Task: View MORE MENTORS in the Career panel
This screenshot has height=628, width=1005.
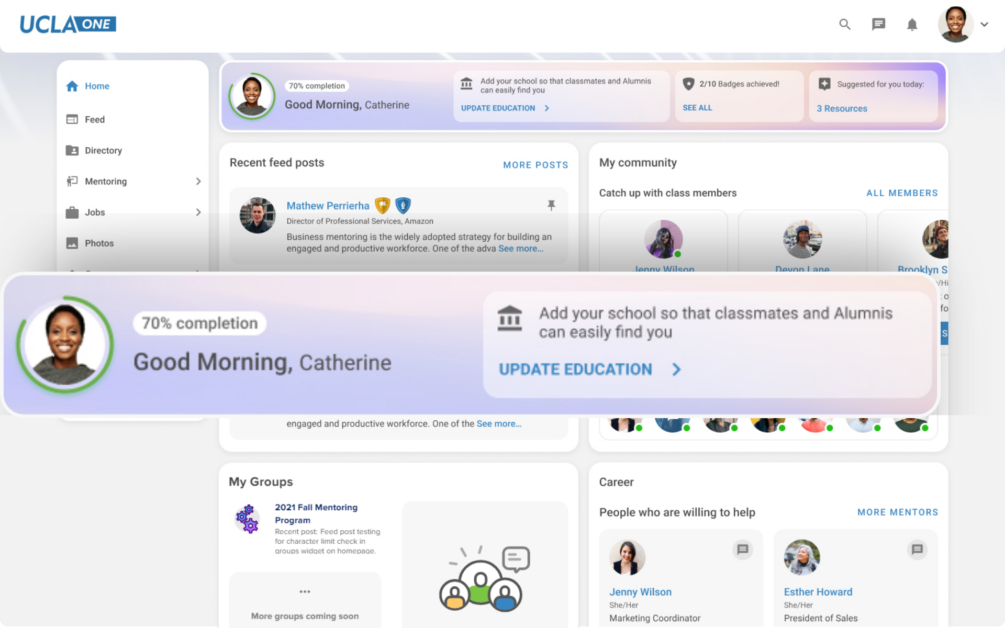Action: (897, 512)
